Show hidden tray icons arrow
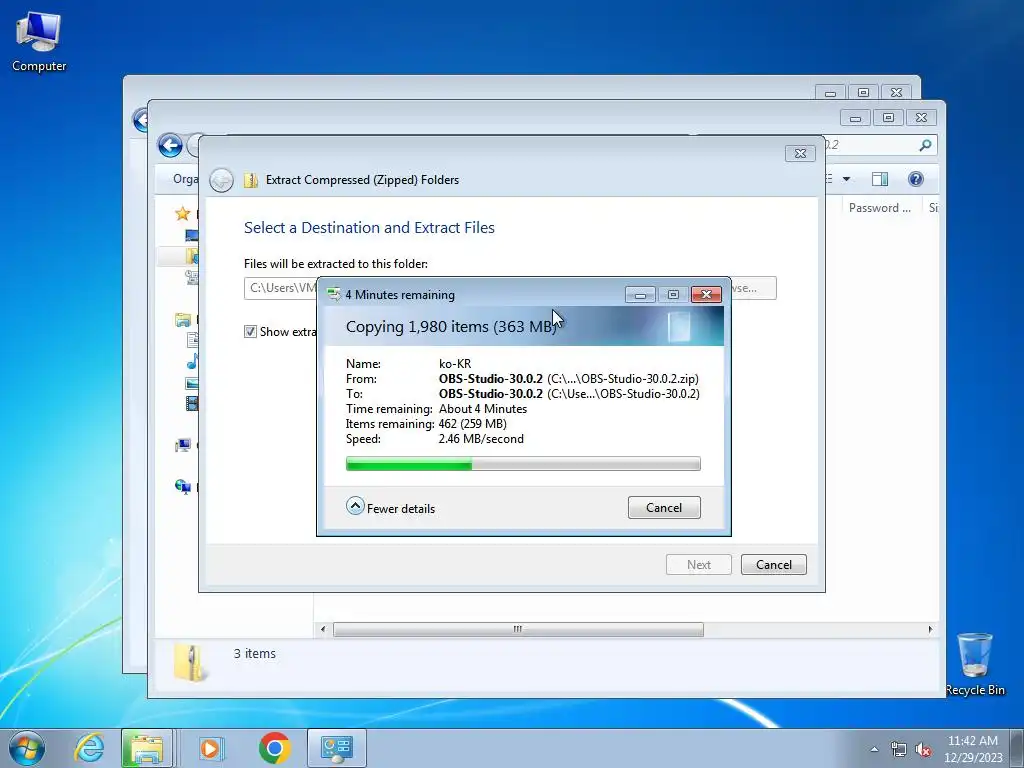The image size is (1024, 768). point(874,749)
